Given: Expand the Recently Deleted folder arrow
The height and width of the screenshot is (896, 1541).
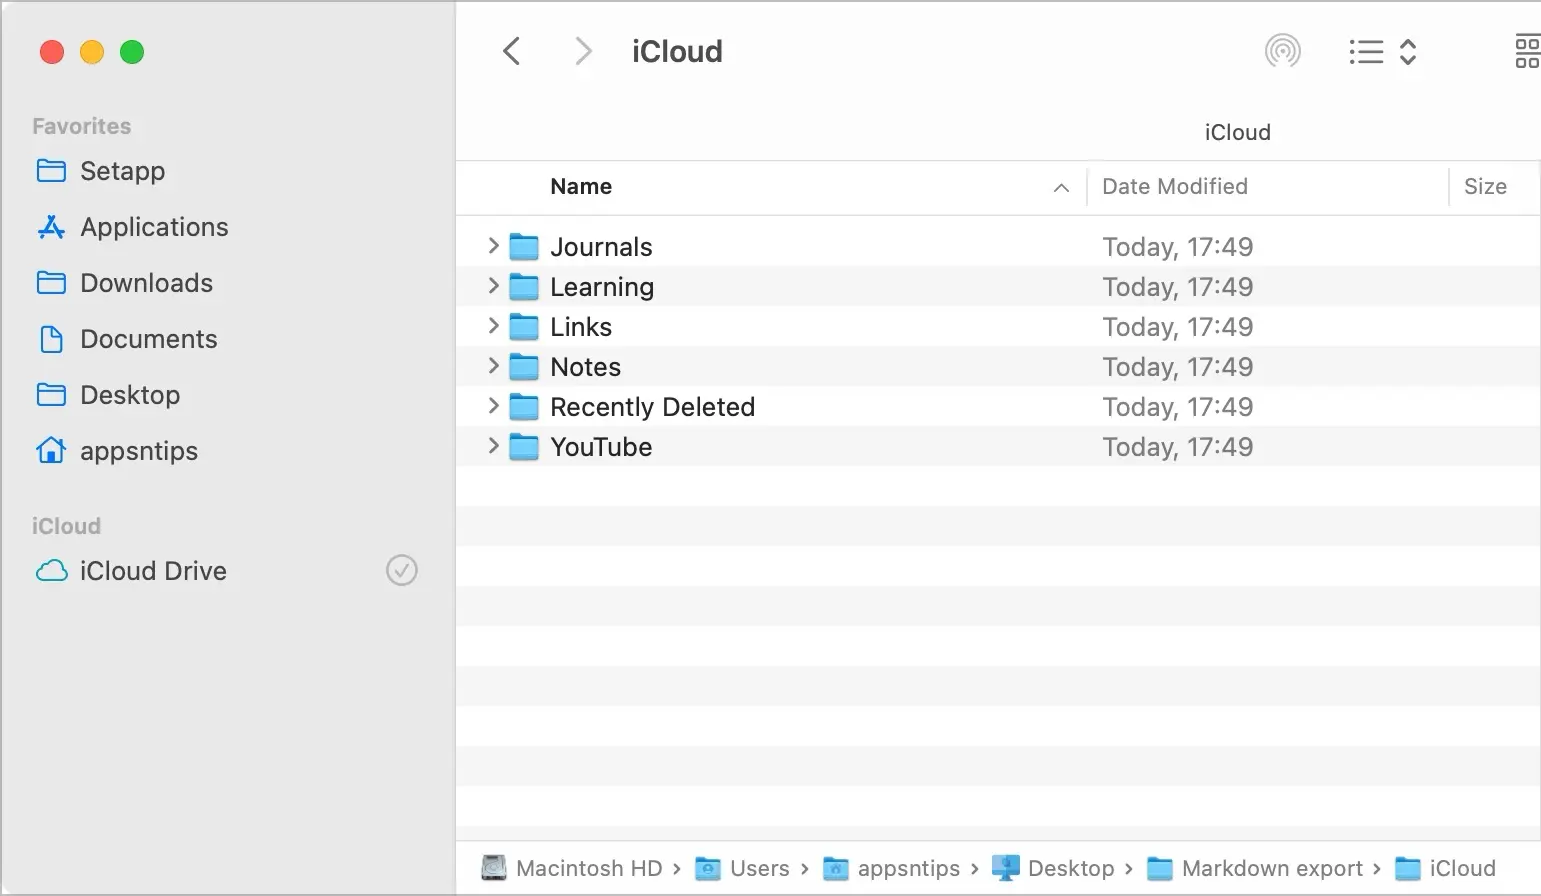Looking at the screenshot, I should coord(493,406).
